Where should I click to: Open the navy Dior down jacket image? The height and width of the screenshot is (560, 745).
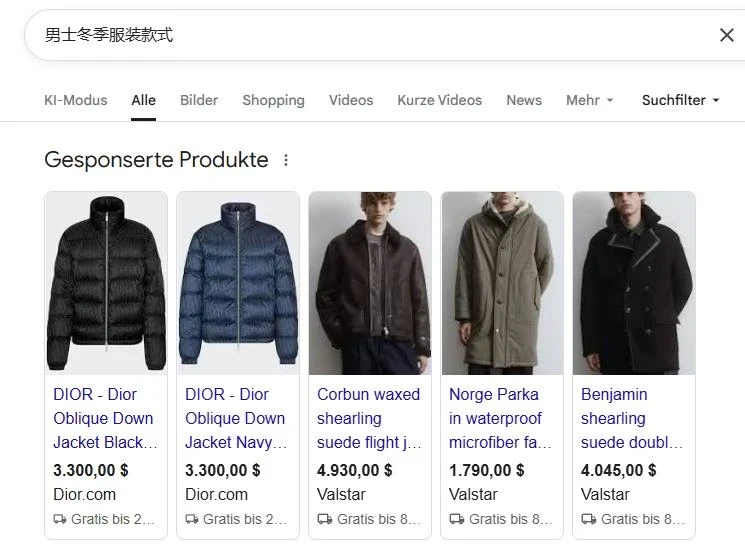pos(238,283)
